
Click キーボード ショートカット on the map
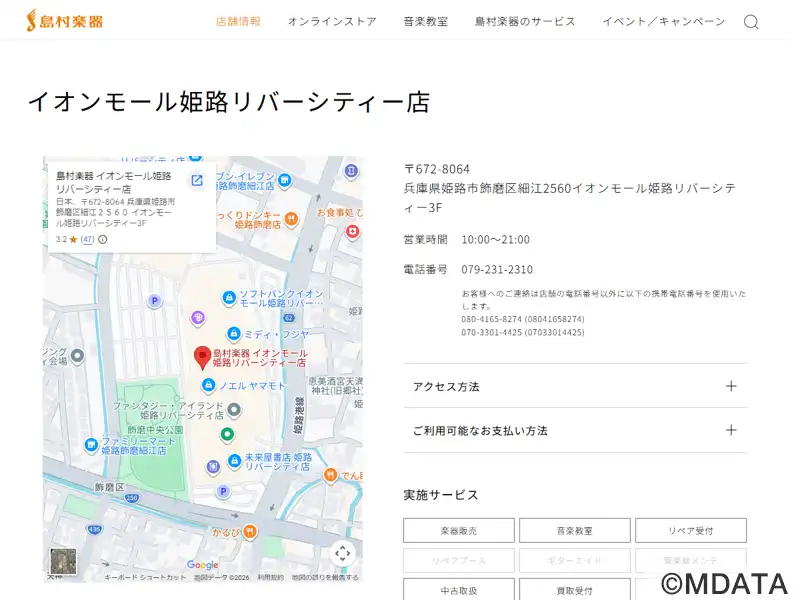tap(145, 577)
